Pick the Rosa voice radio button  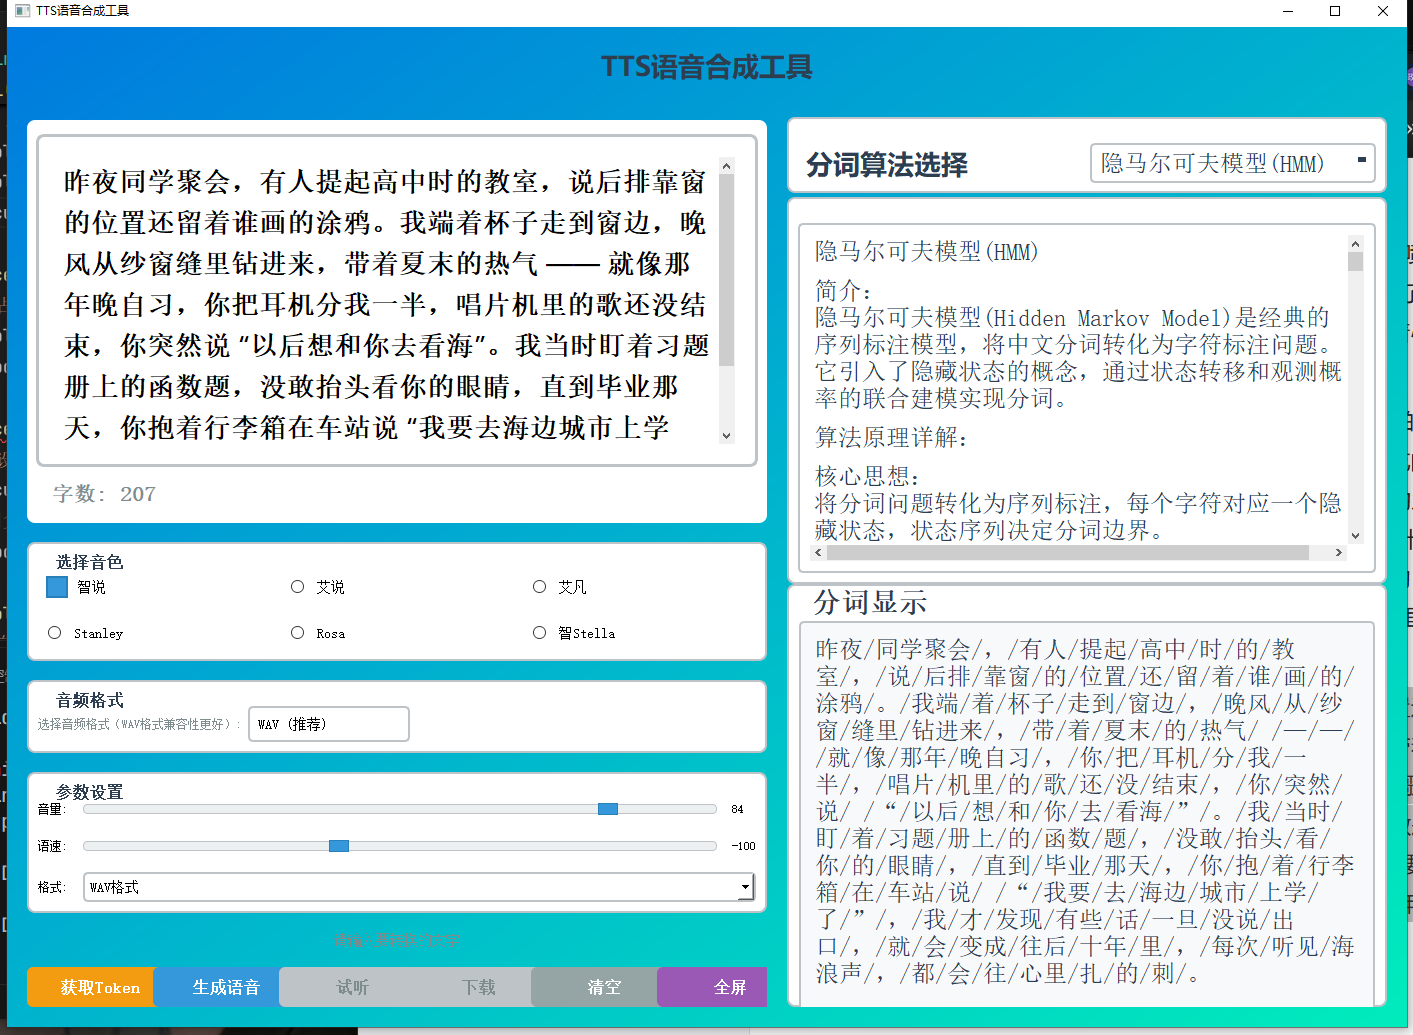297,633
